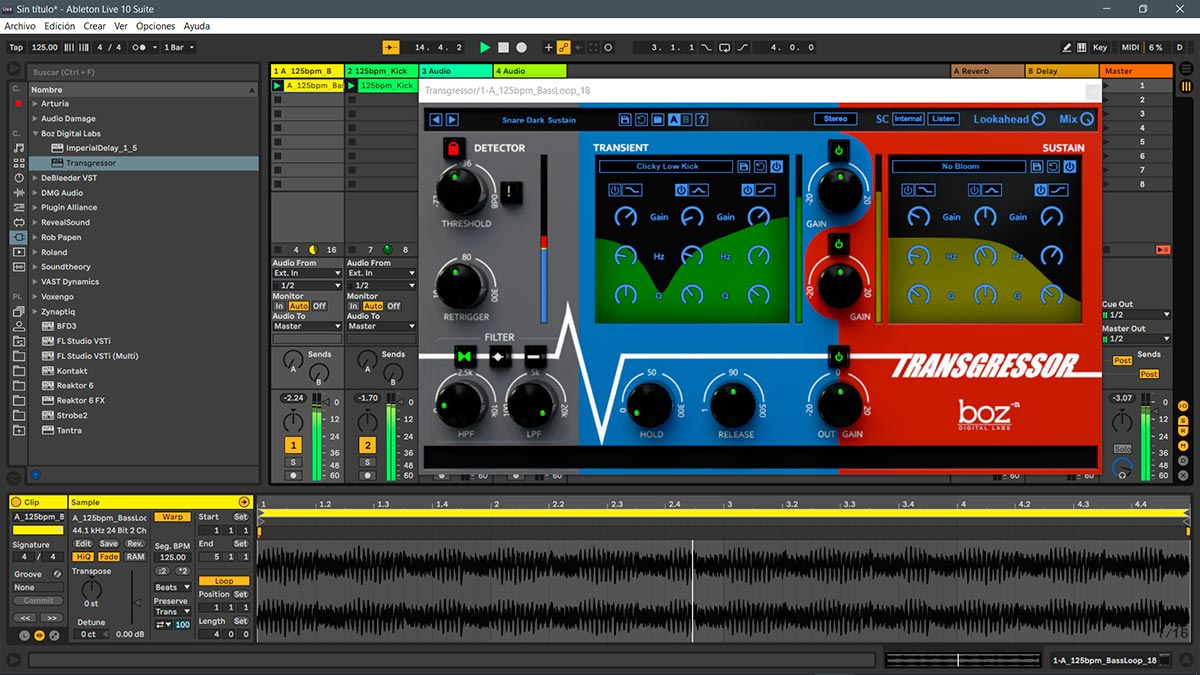This screenshot has width=1200, height=675.
Task: Enable the Key map mode switch
Action: pos(1100,47)
